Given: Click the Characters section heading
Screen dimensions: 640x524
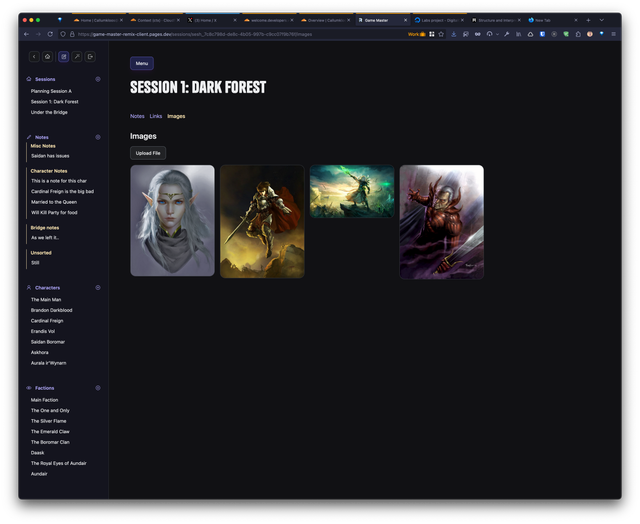Looking at the screenshot, I should [47, 288].
